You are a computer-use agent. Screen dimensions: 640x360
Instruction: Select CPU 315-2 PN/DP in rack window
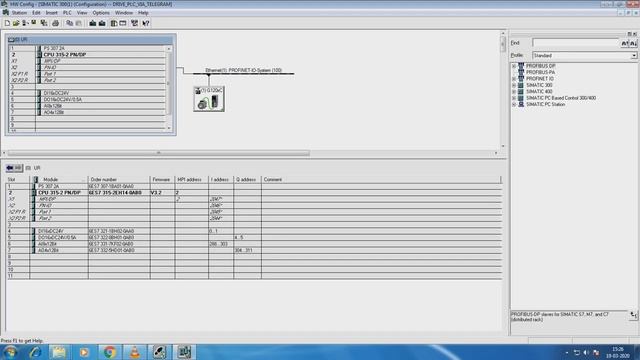(x=64, y=55)
